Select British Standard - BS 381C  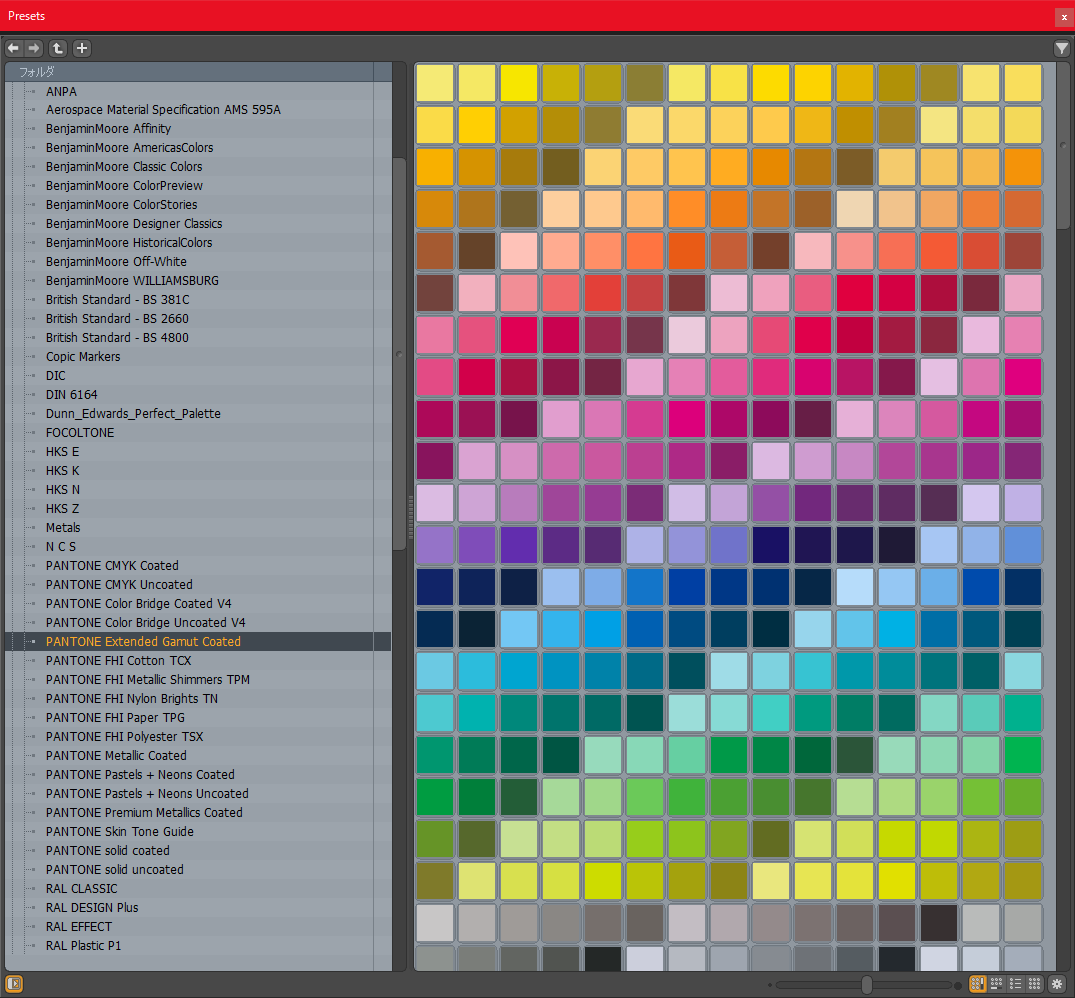click(117, 300)
